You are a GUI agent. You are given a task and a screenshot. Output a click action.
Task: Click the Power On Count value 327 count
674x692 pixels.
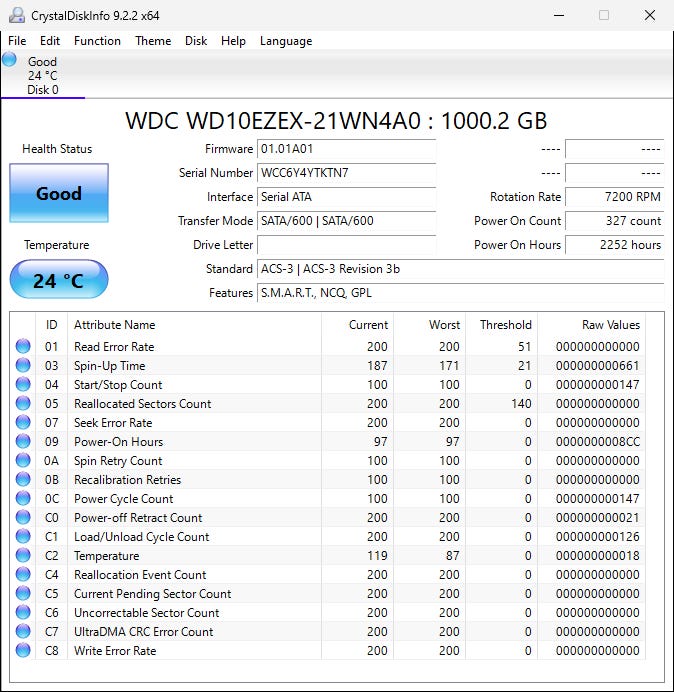[x=614, y=221]
